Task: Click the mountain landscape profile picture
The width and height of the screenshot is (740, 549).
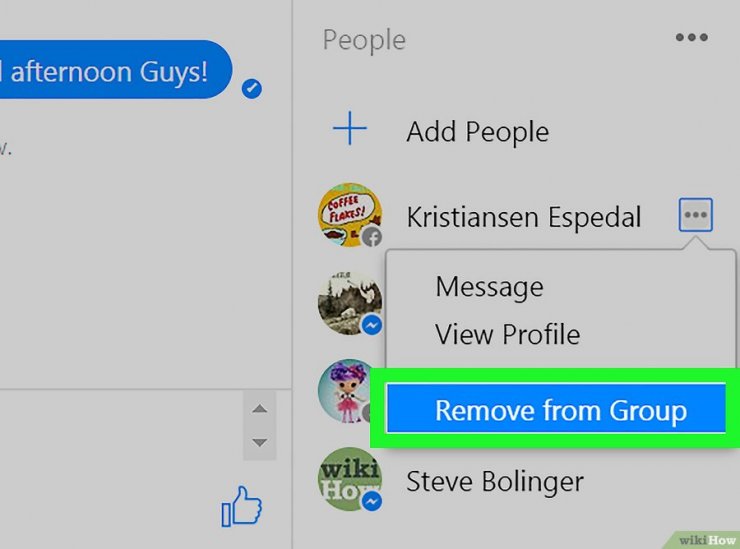Action: coord(350,303)
